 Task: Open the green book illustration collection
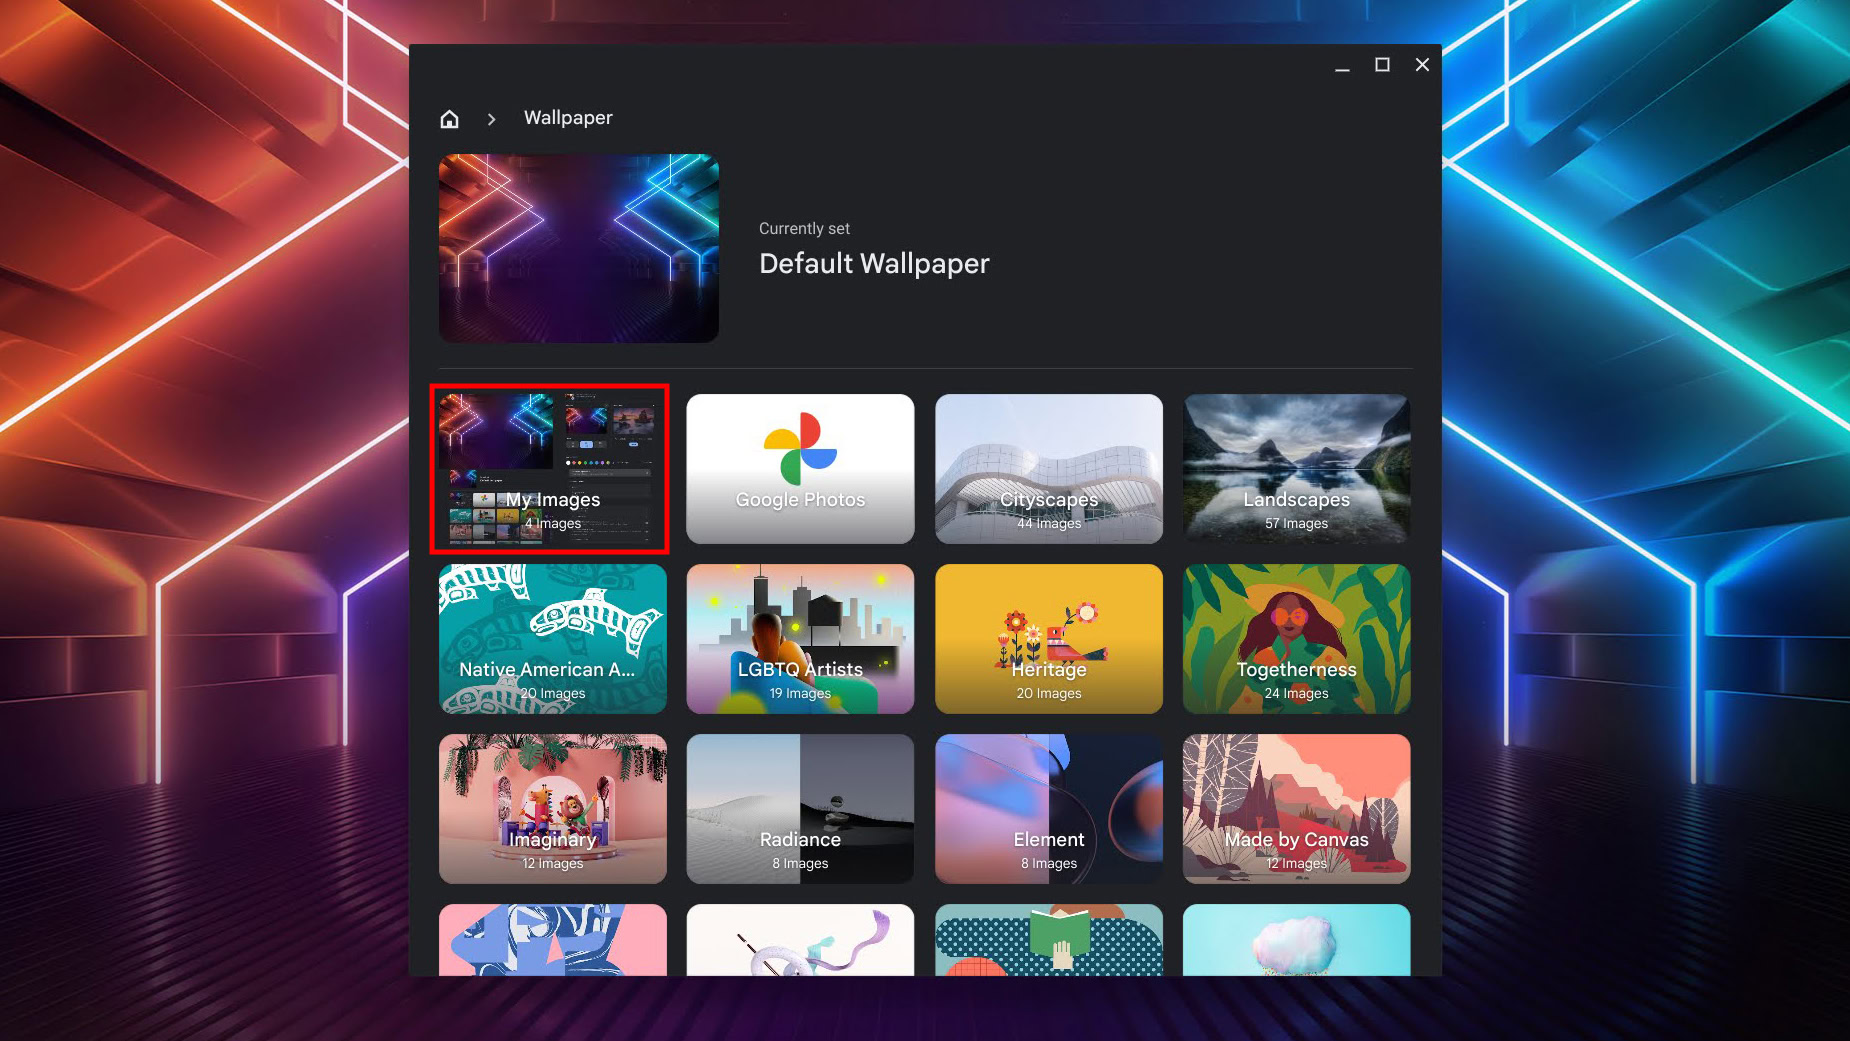click(x=1049, y=940)
